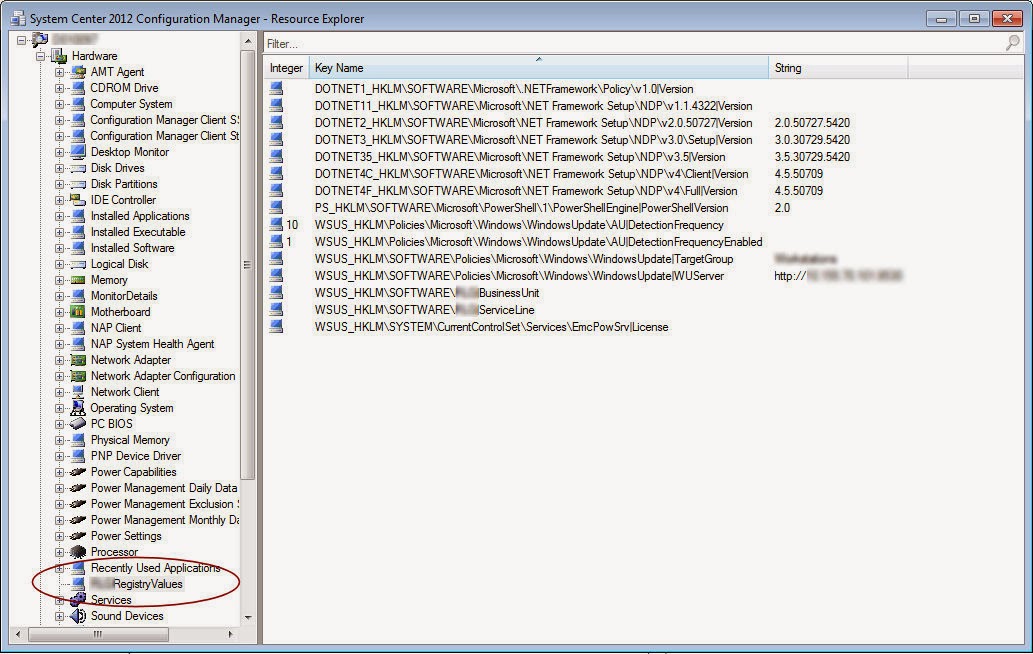The width and height of the screenshot is (1033, 654).
Task: Select Power Management Daily Data
Action: (163, 488)
